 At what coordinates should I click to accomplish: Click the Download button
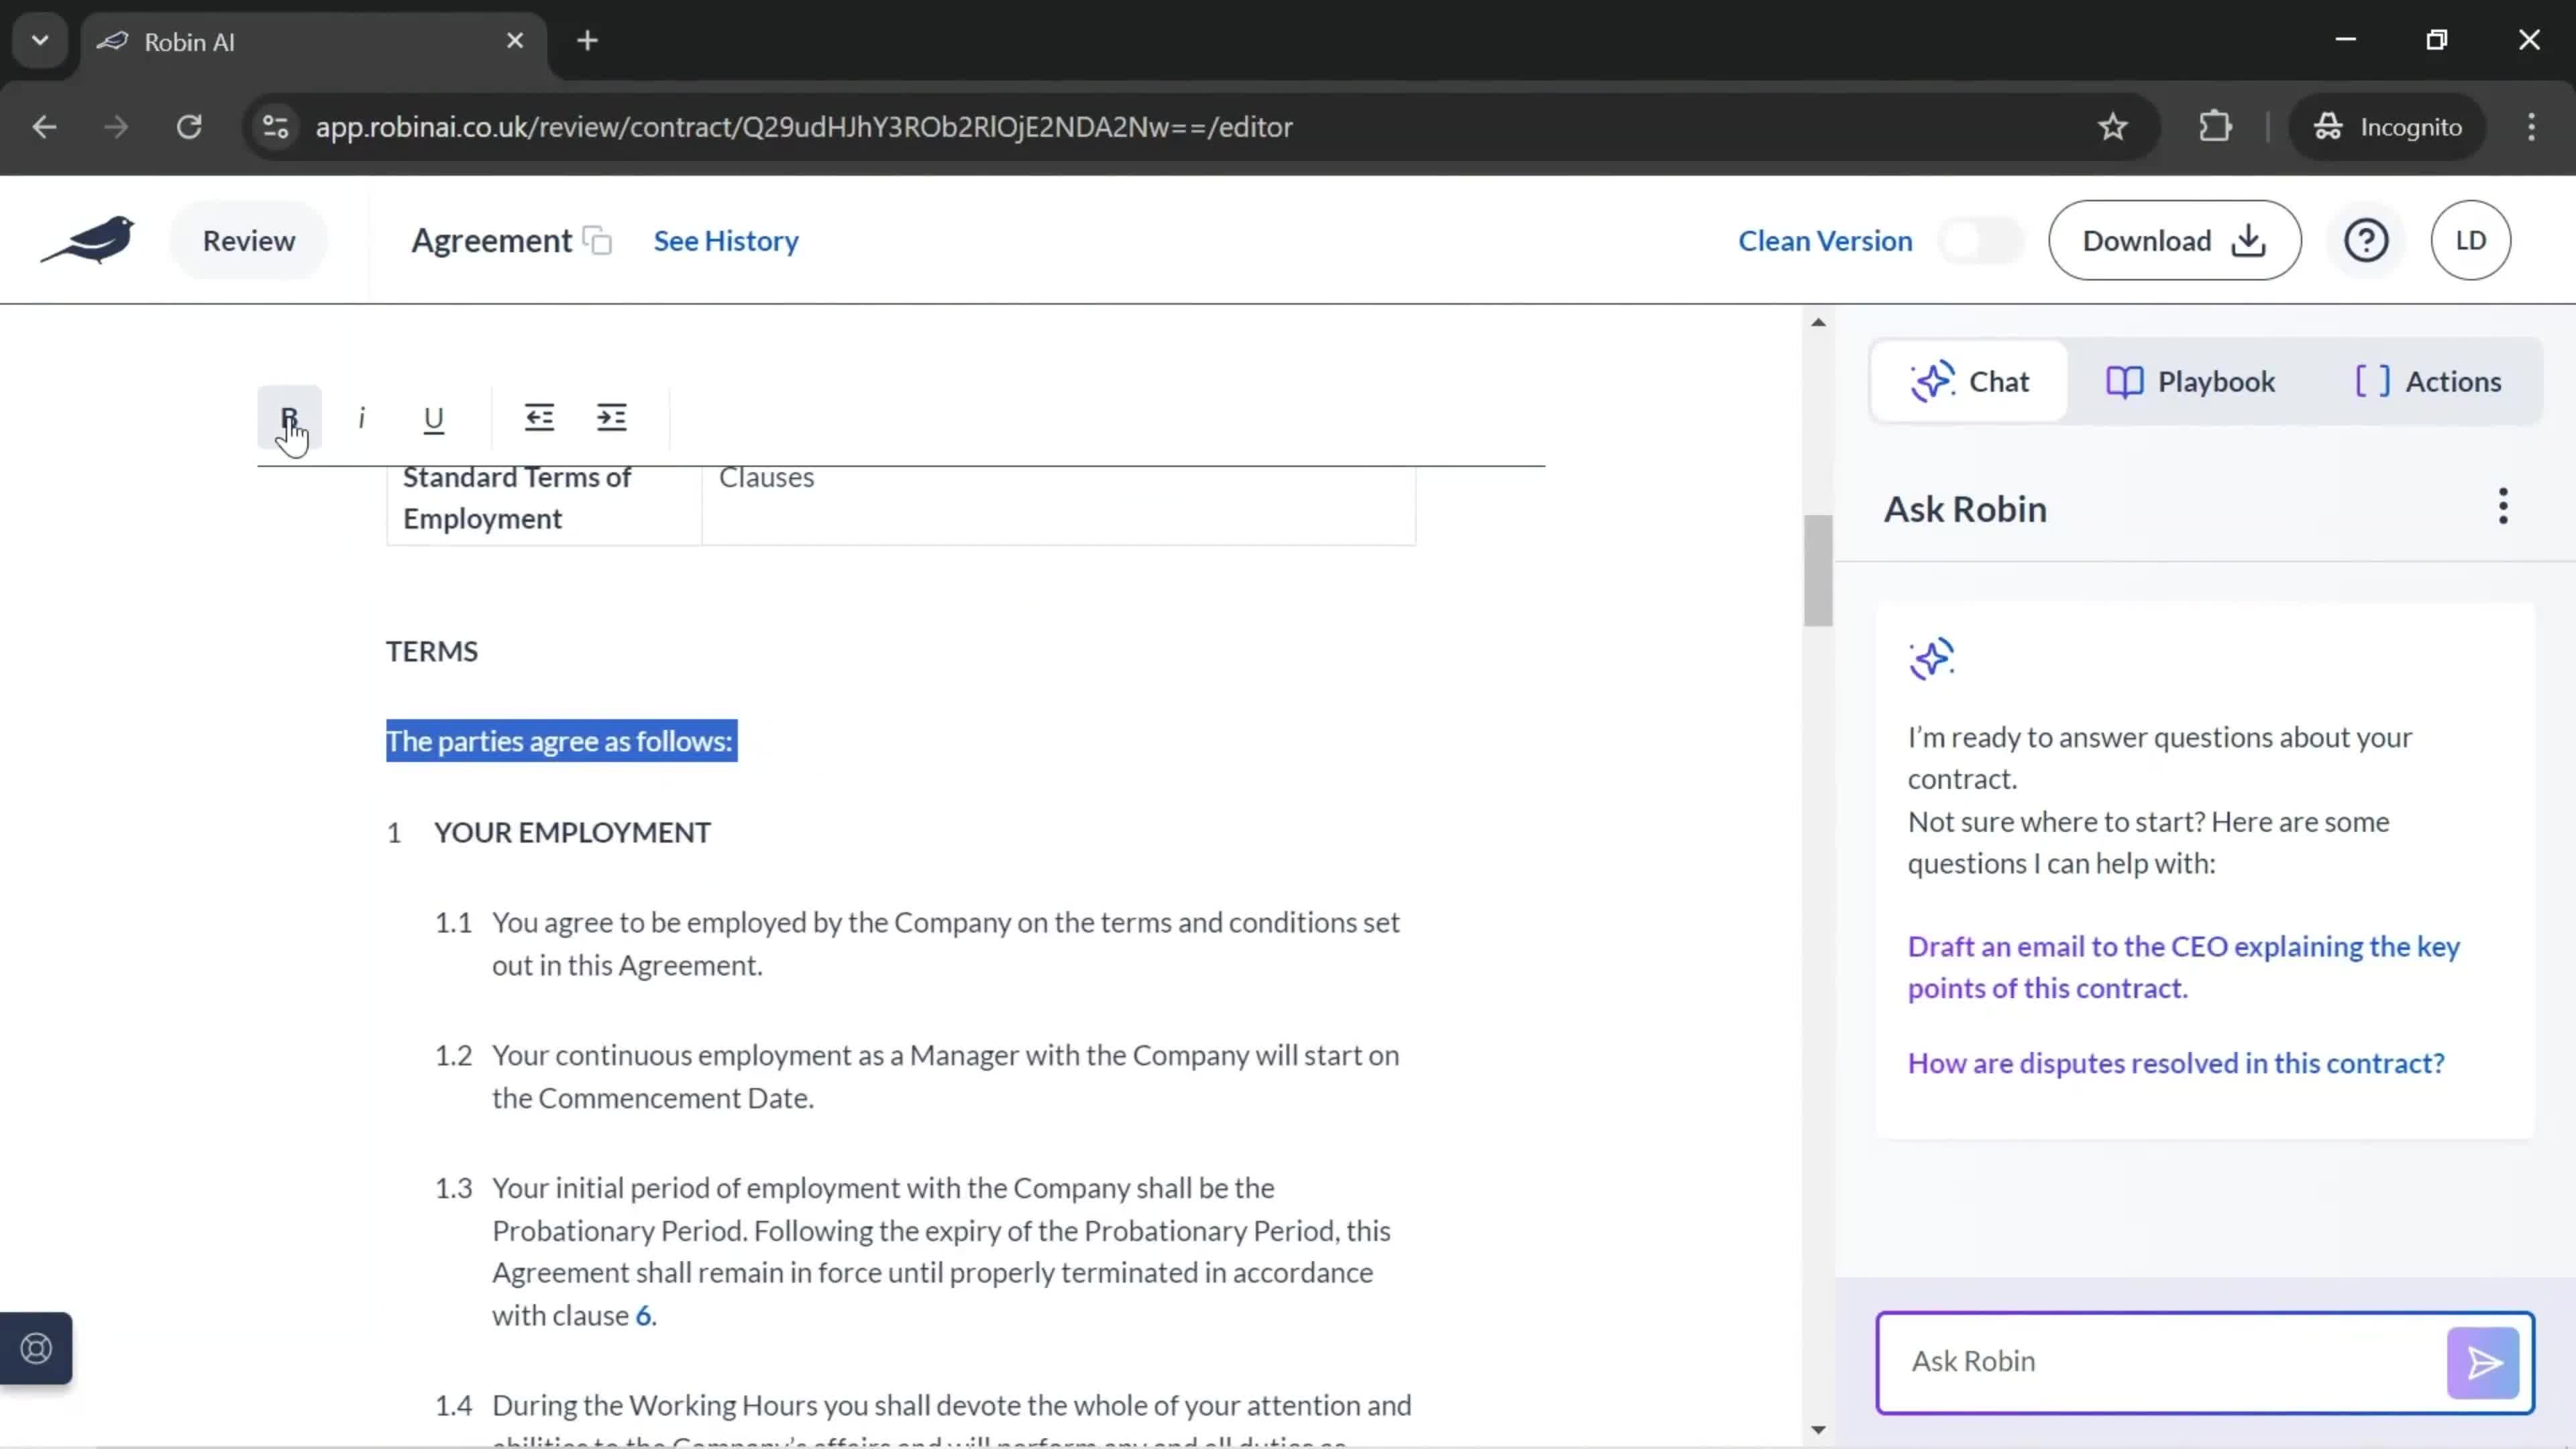[x=2174, y=241]
